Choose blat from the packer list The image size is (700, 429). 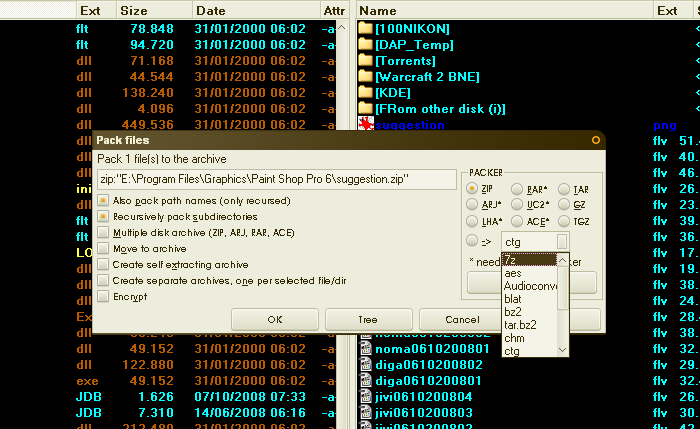529,299
